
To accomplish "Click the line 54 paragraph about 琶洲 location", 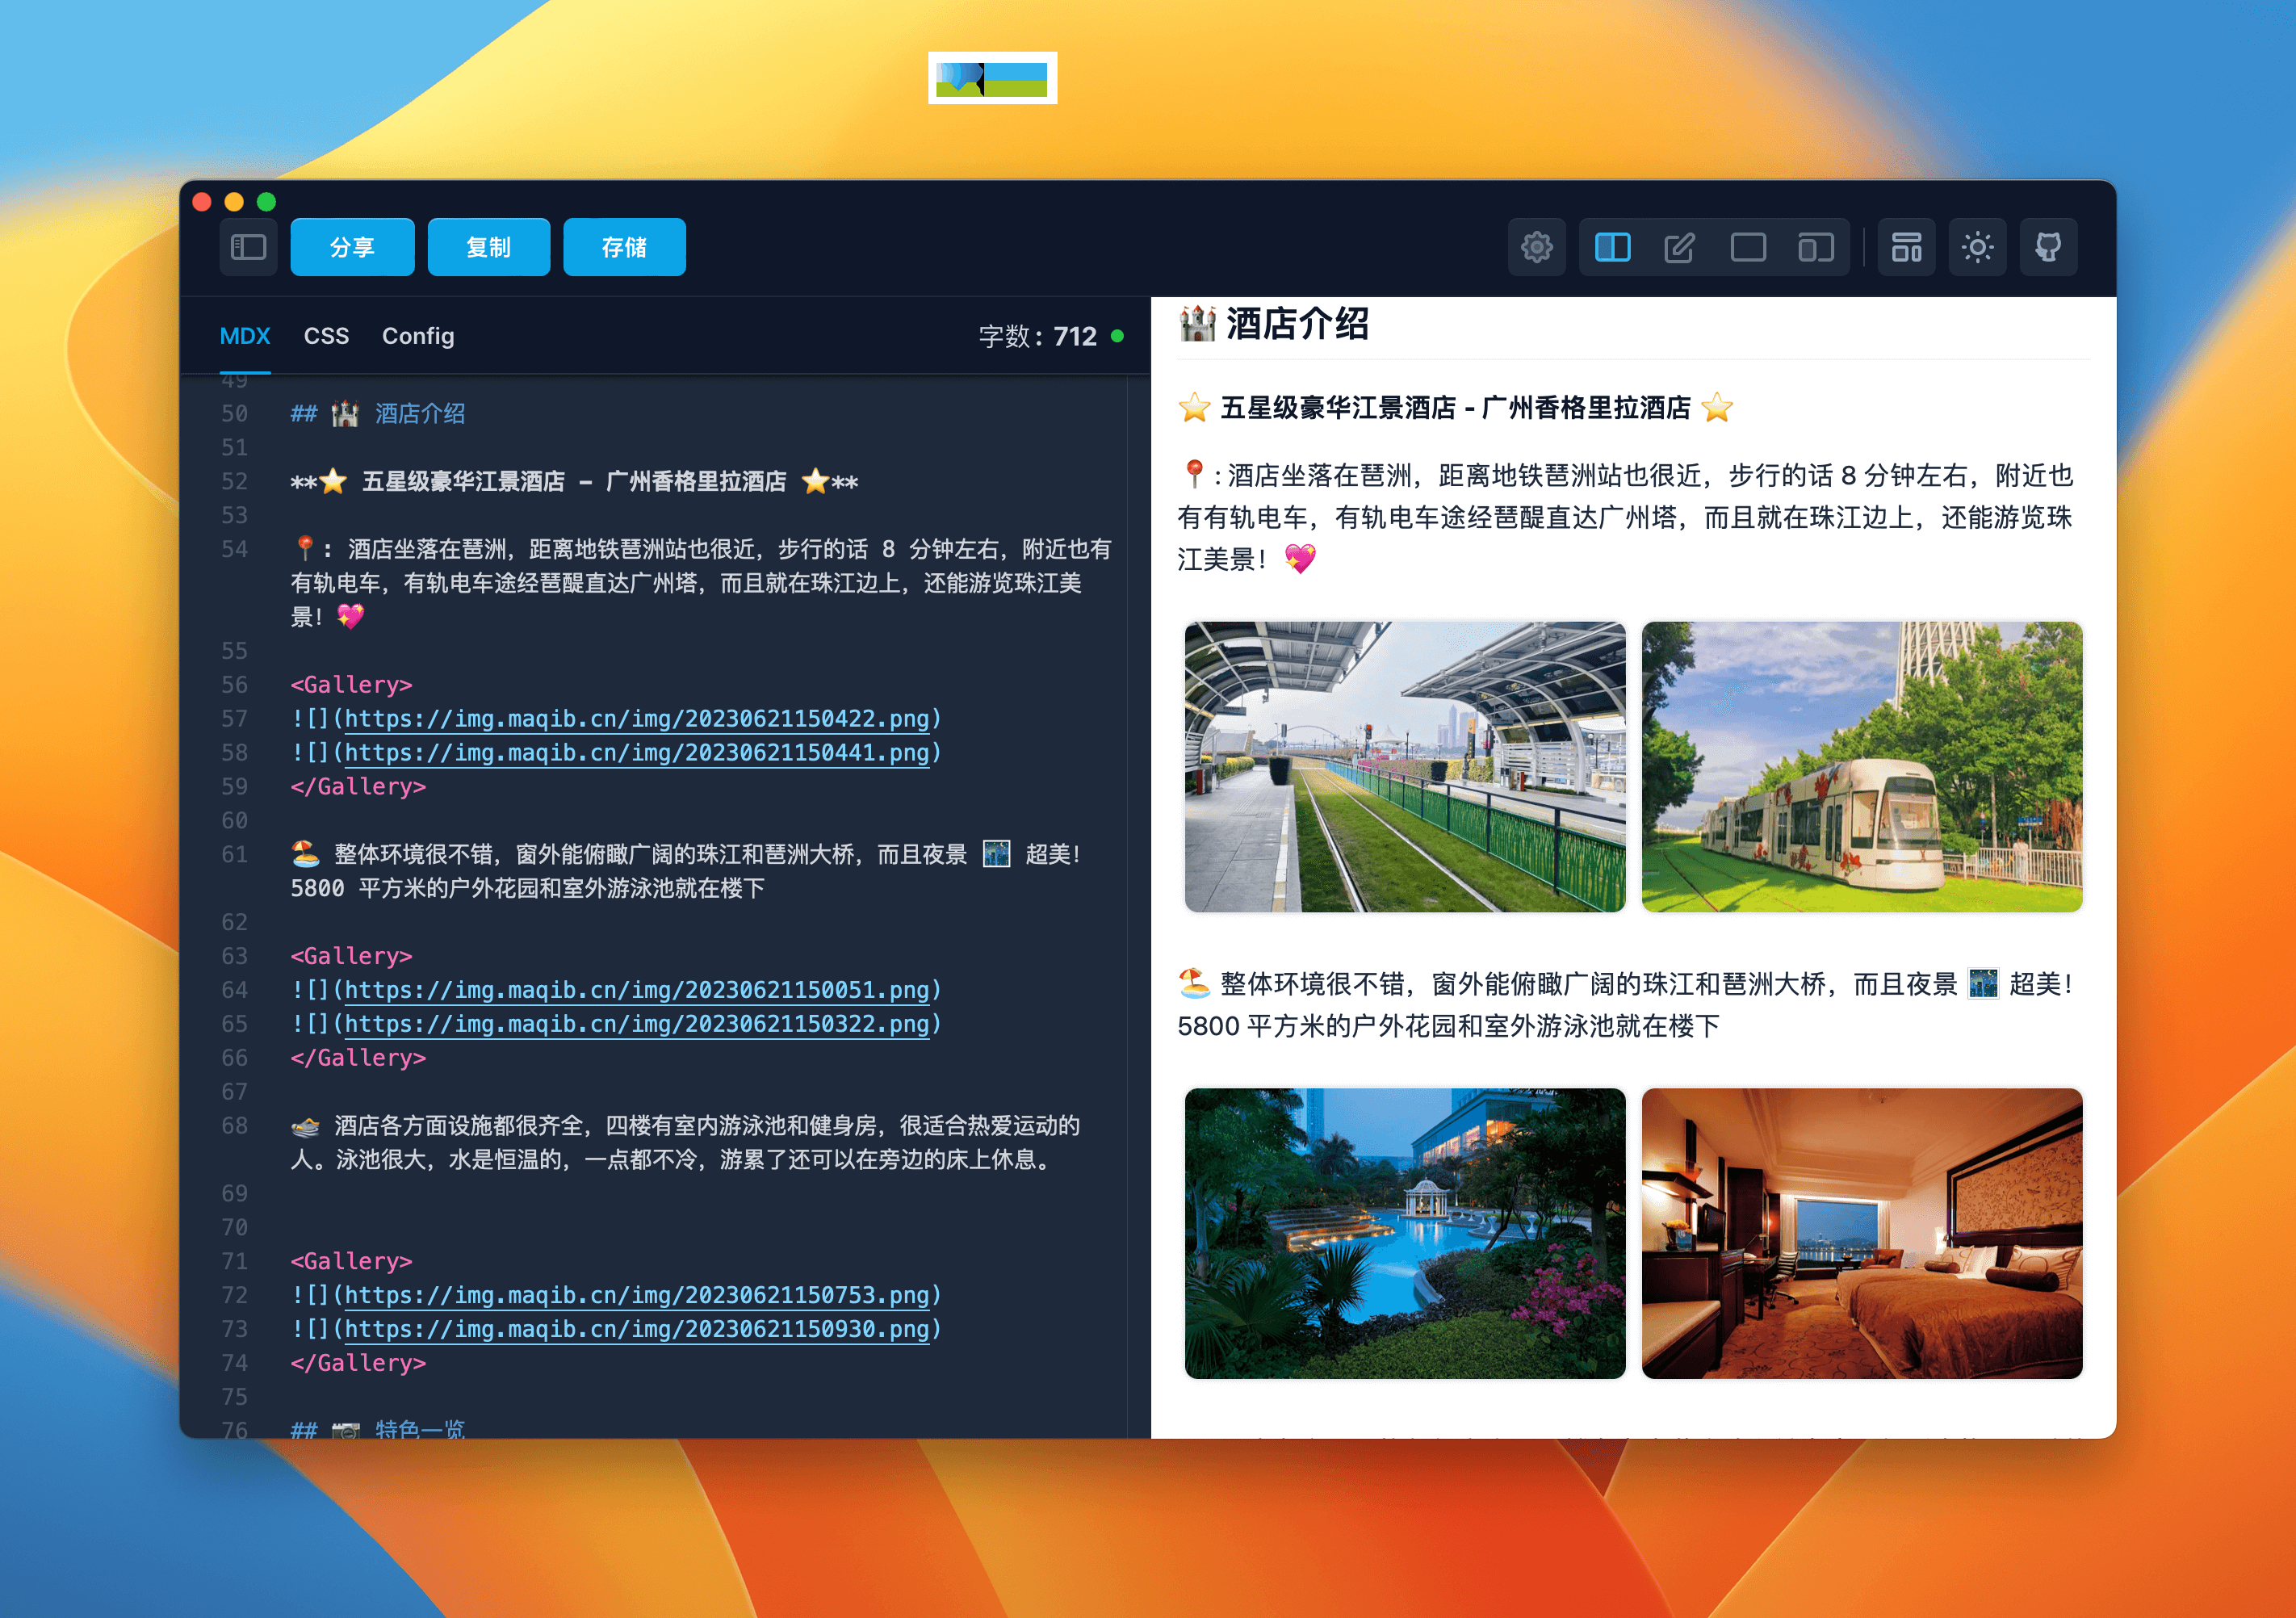I will click(x=701, y=583).
